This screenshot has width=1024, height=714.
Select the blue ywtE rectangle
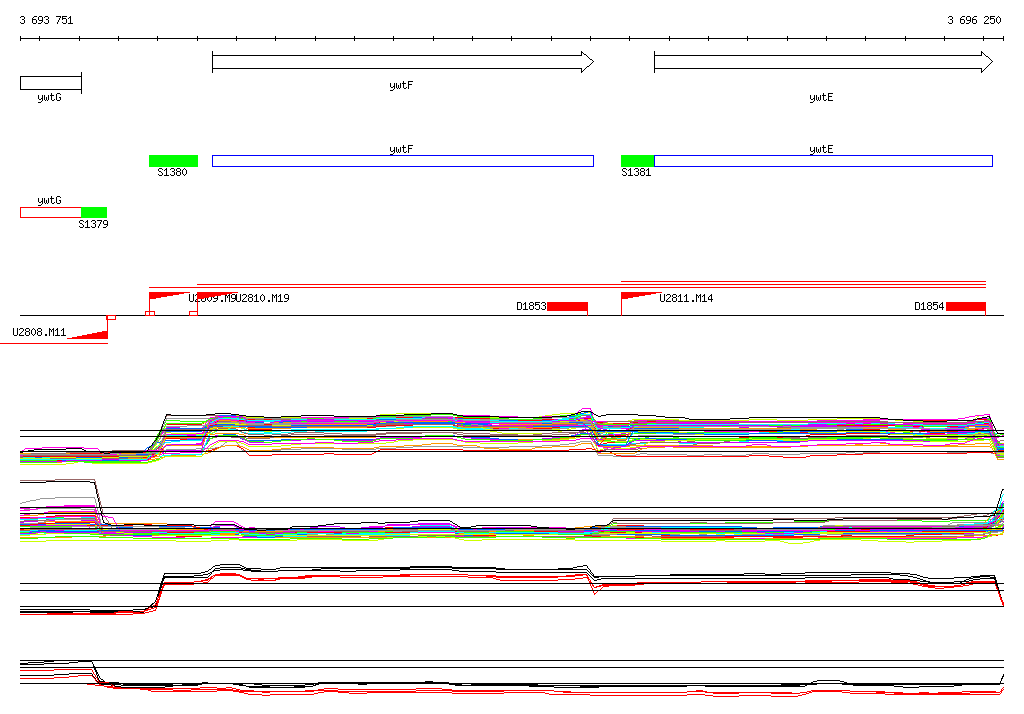pos(824,161)
